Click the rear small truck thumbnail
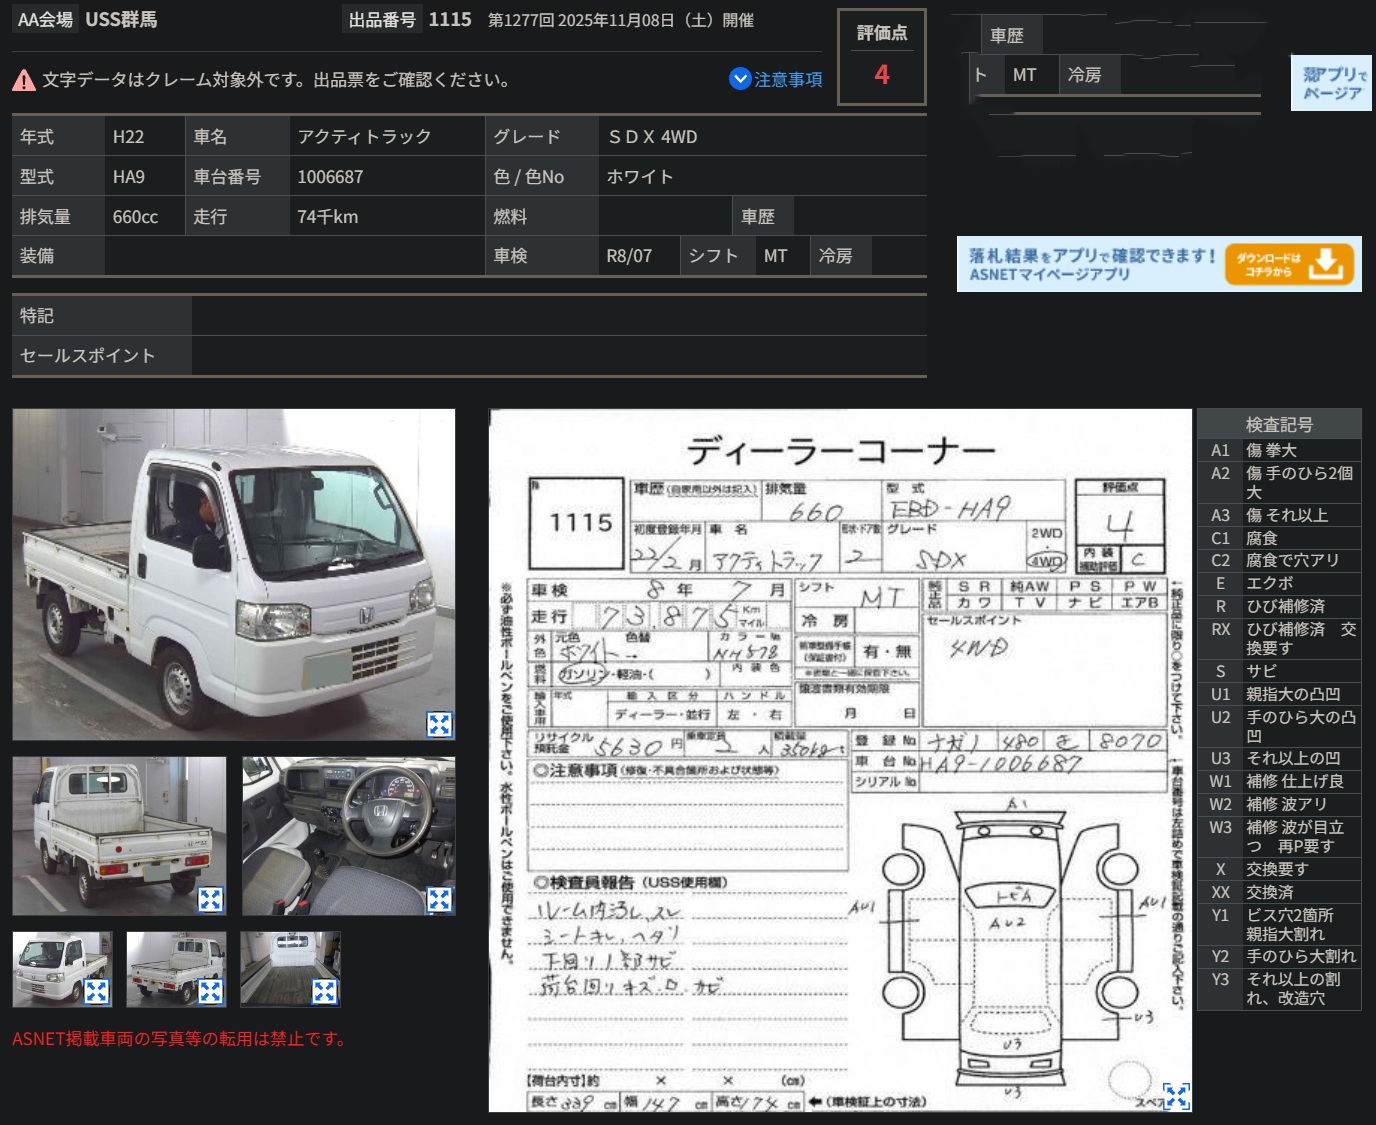Screen dimensions: 1376x1125 click(176, 969)
